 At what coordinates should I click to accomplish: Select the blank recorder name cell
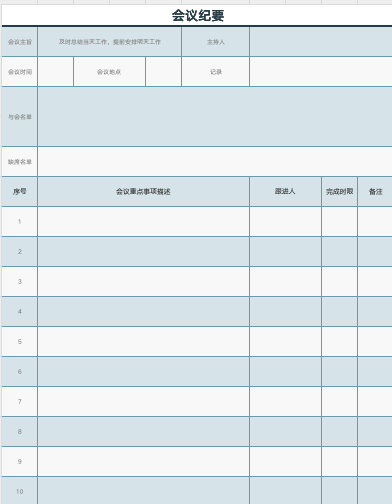click(321, 72)
